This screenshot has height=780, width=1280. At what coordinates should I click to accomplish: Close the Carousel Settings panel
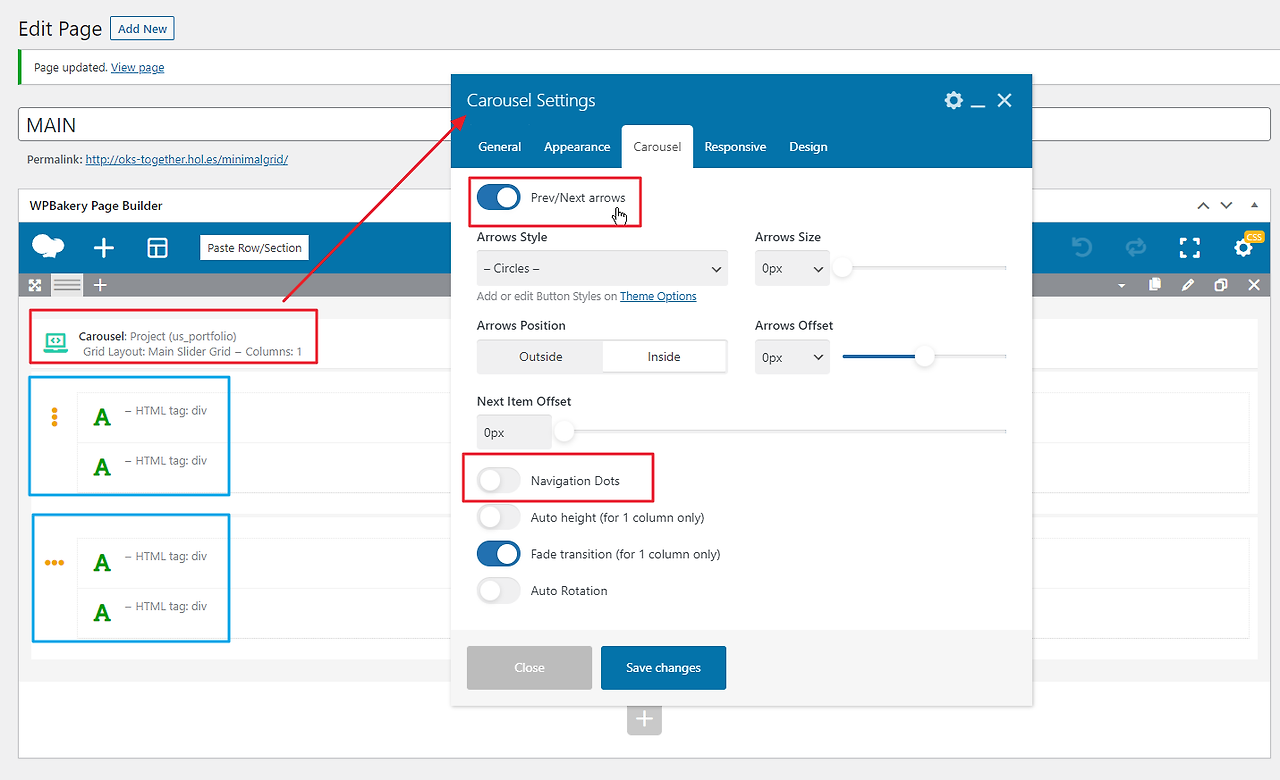point(1005,100)
